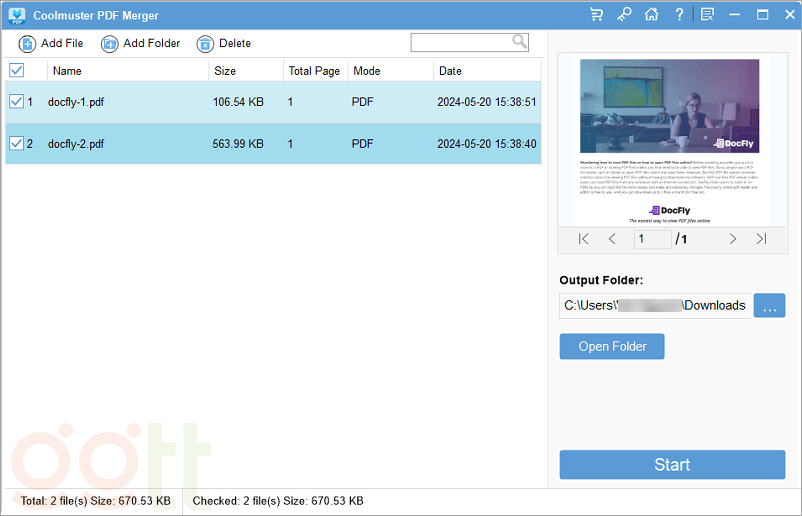Screen dimensions: 802x516
Task: Uncheck the docfly-2.pdf checkbox
Action: point(16,144)
